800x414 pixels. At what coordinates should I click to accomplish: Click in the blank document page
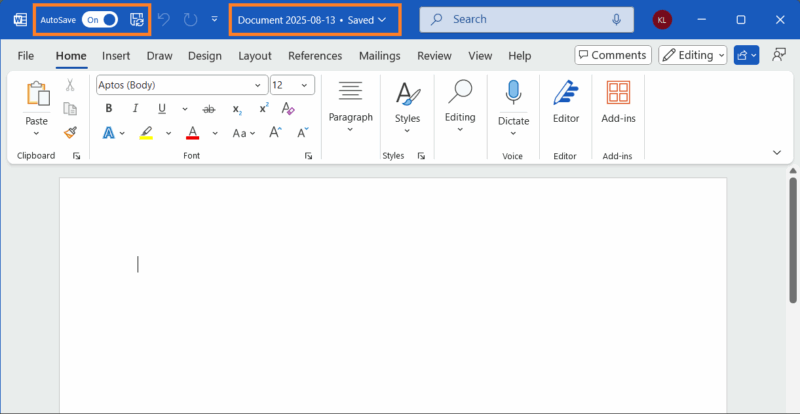tap(393, 295)
